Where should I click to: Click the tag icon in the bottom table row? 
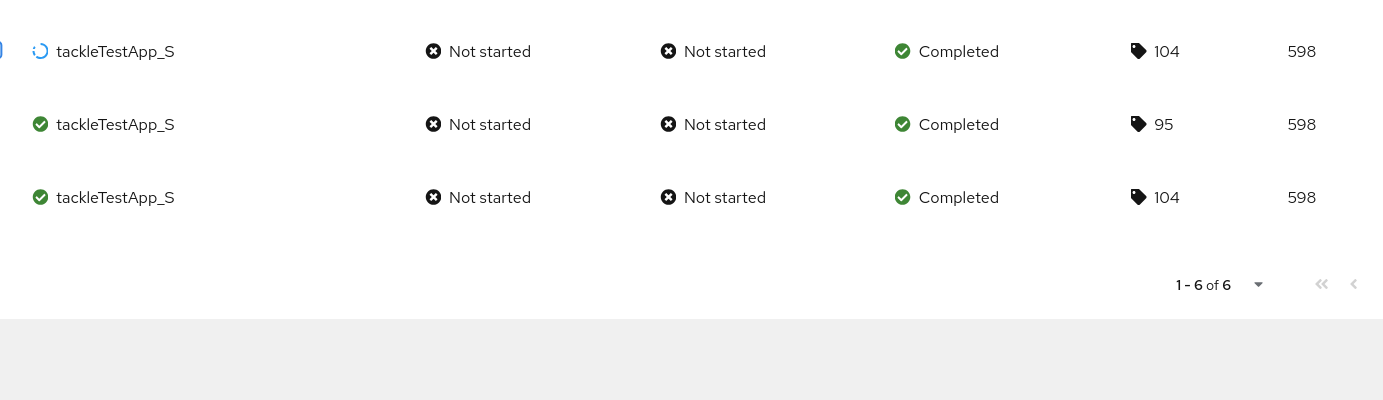pyautogui.click(x=1138, y=197)
